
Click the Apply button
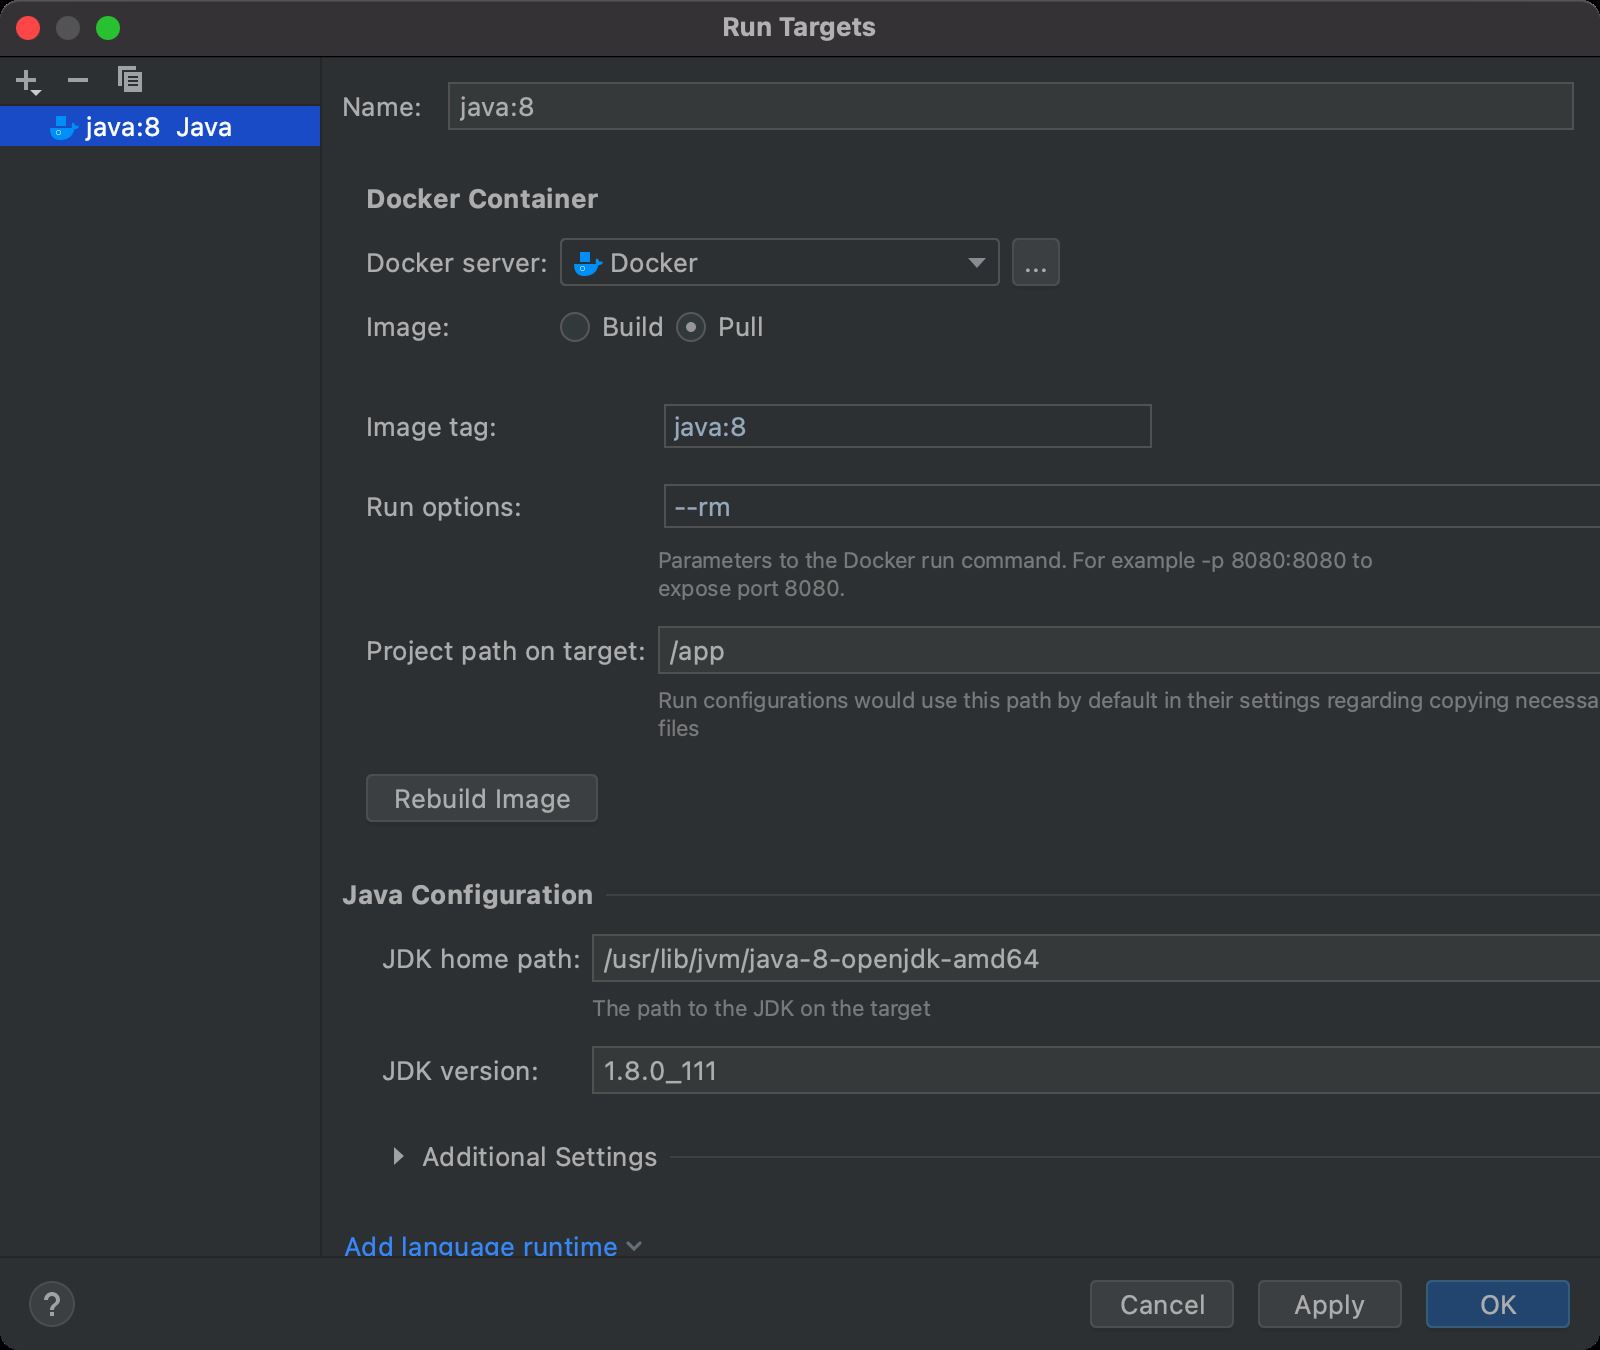(x=1329, y=1304)
